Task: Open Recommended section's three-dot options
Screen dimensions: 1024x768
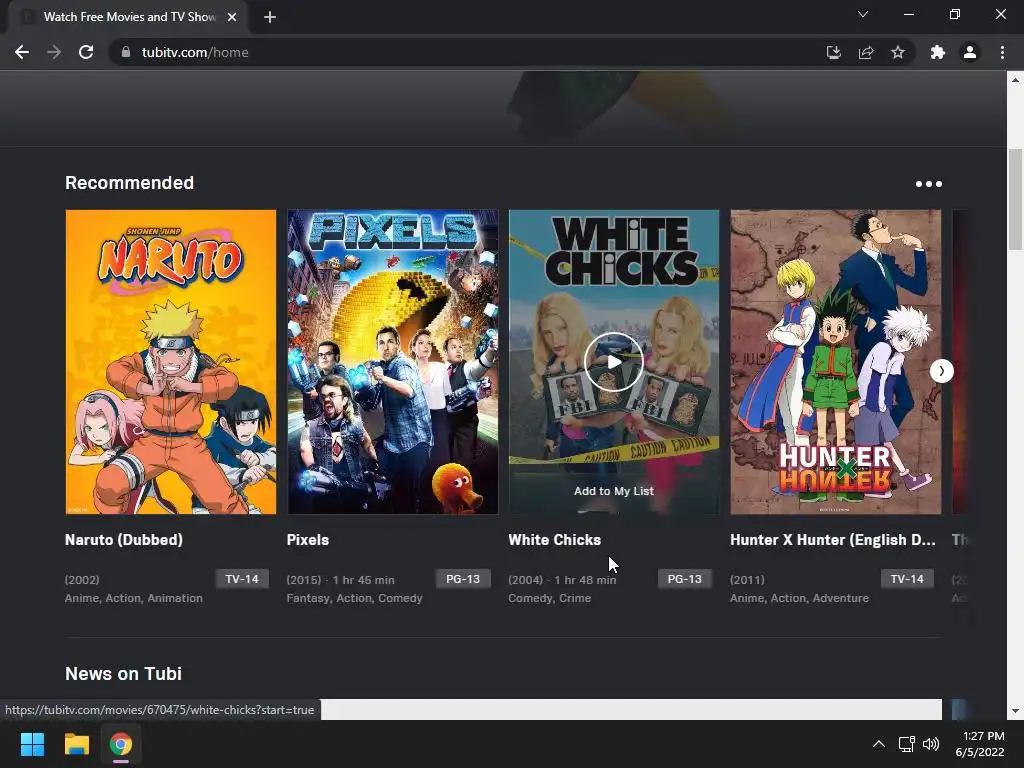Action: click(x=929, y=184)
